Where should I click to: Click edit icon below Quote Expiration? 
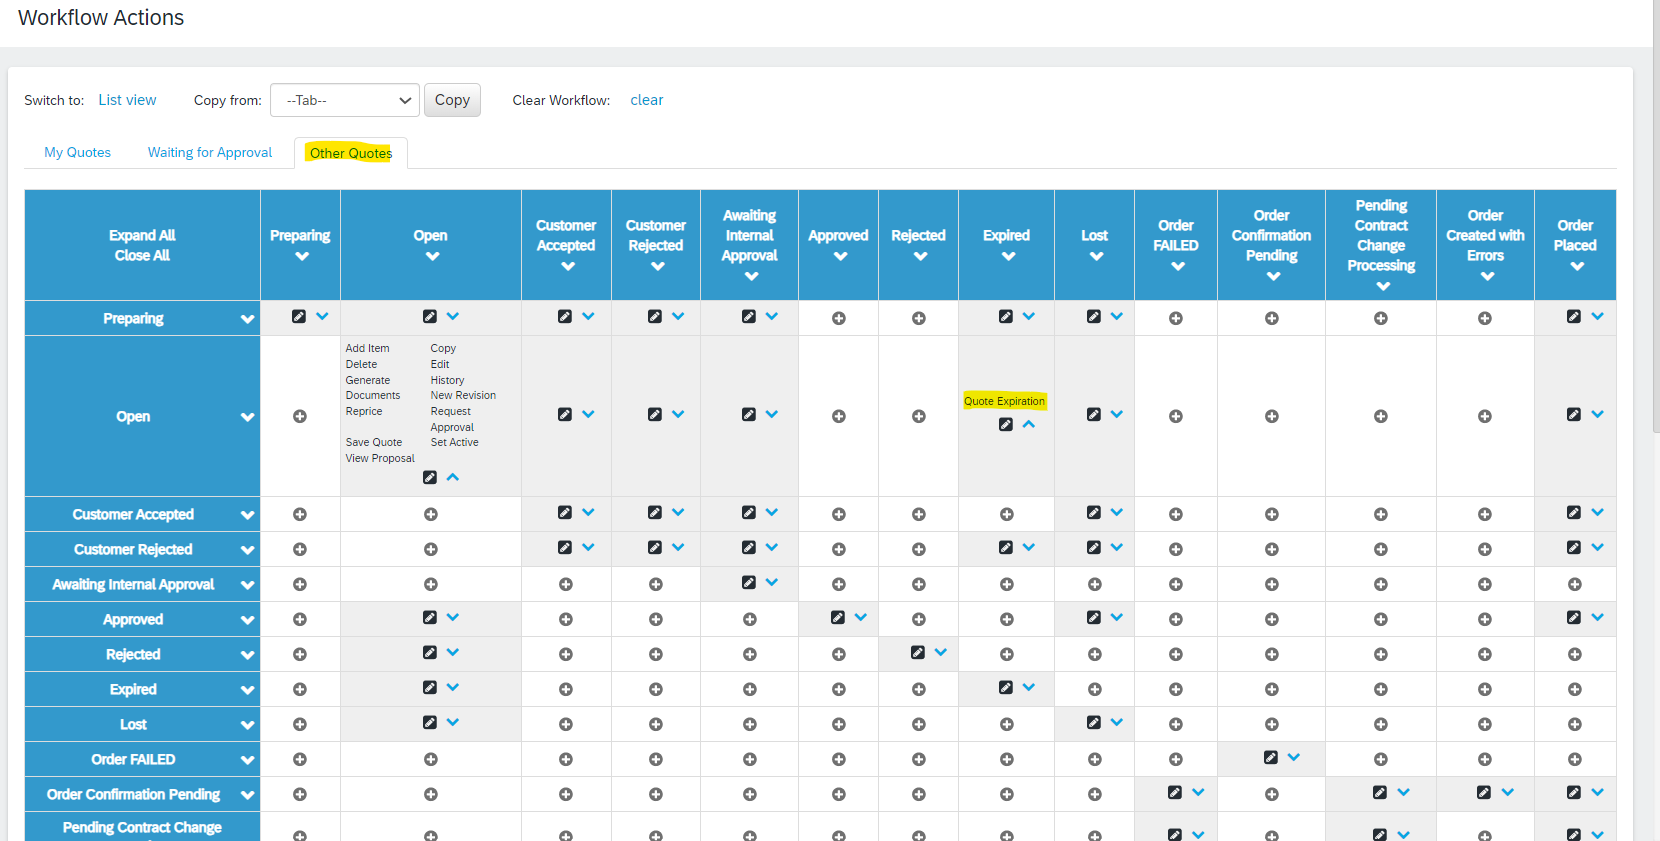pos(1005,424)
